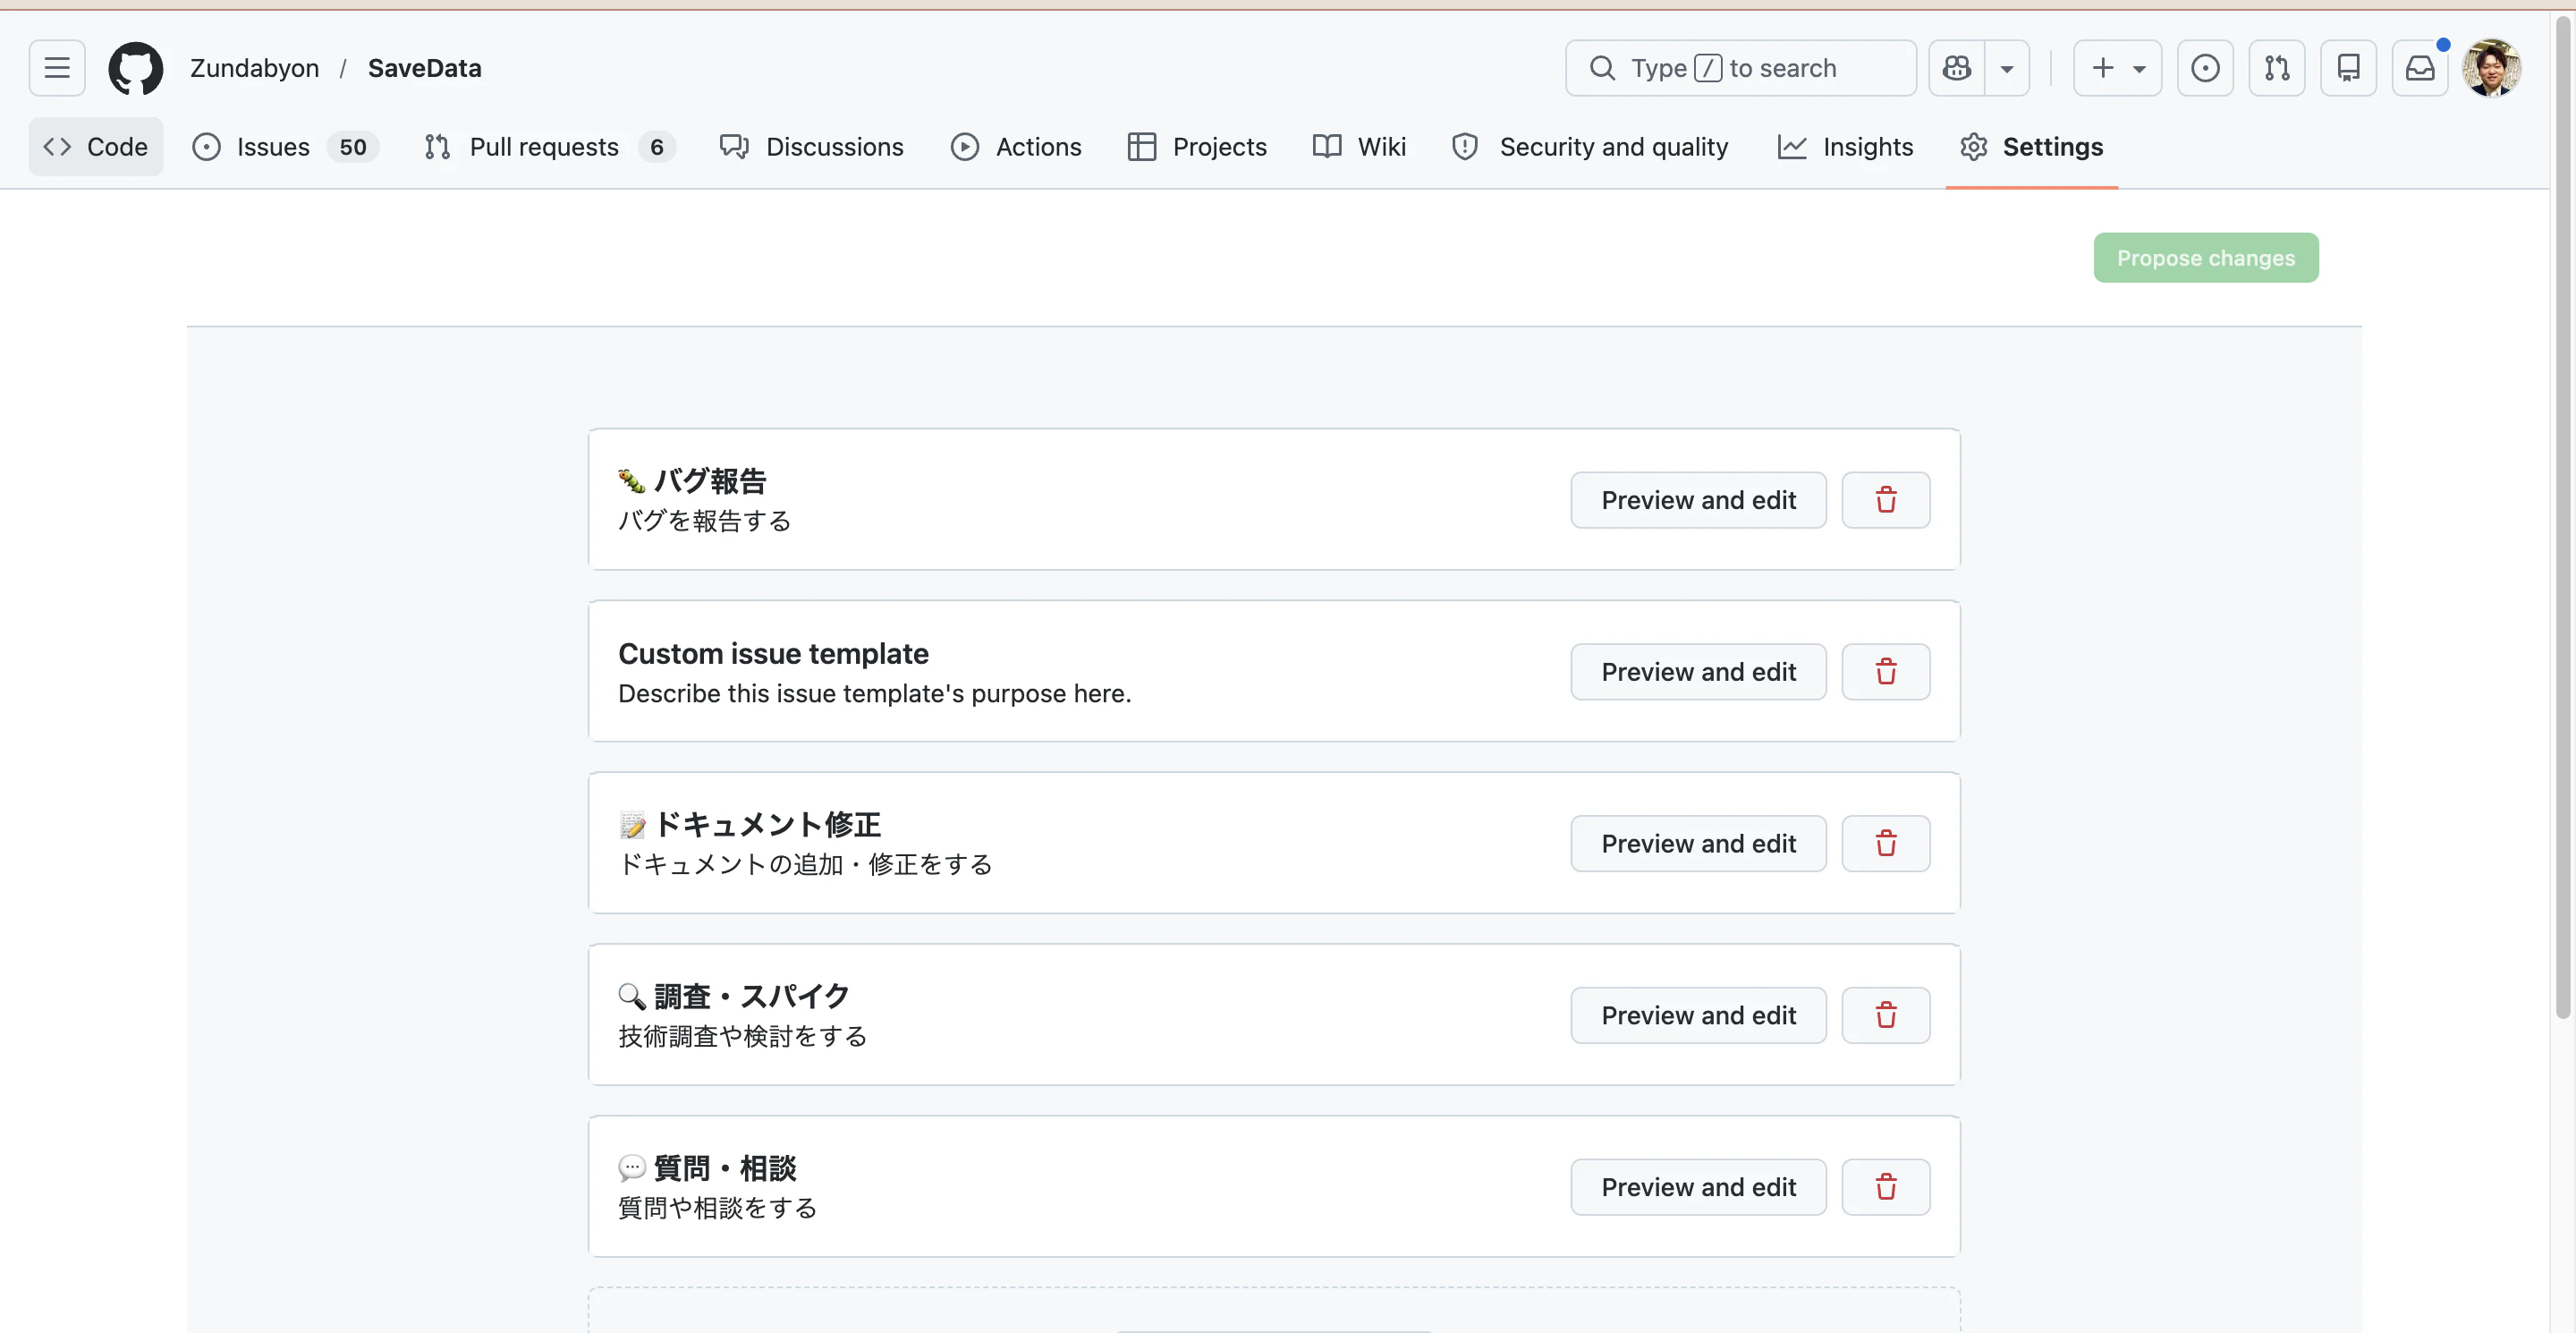Preview and edit the 質問・相談 template
The height and width of the screenshot is (1333, 2576).
coord(1697,1187)
